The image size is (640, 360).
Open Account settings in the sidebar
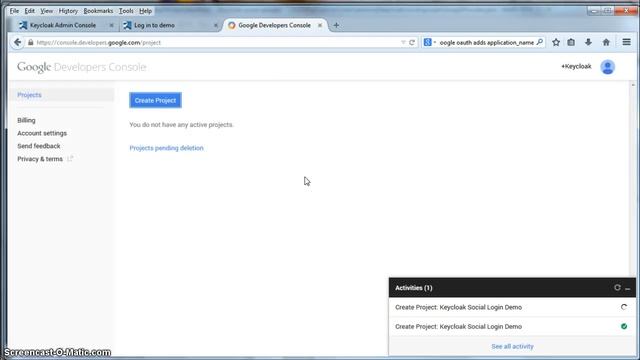(x=42, y=133)
